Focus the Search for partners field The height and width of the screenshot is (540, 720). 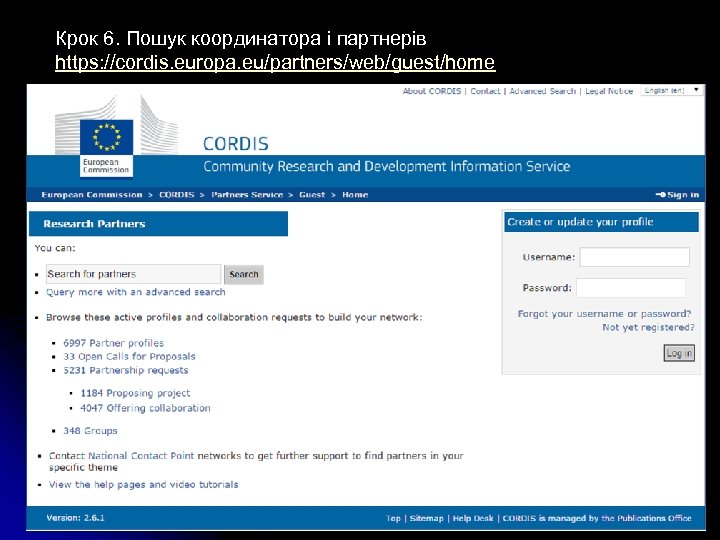(133, 274)
